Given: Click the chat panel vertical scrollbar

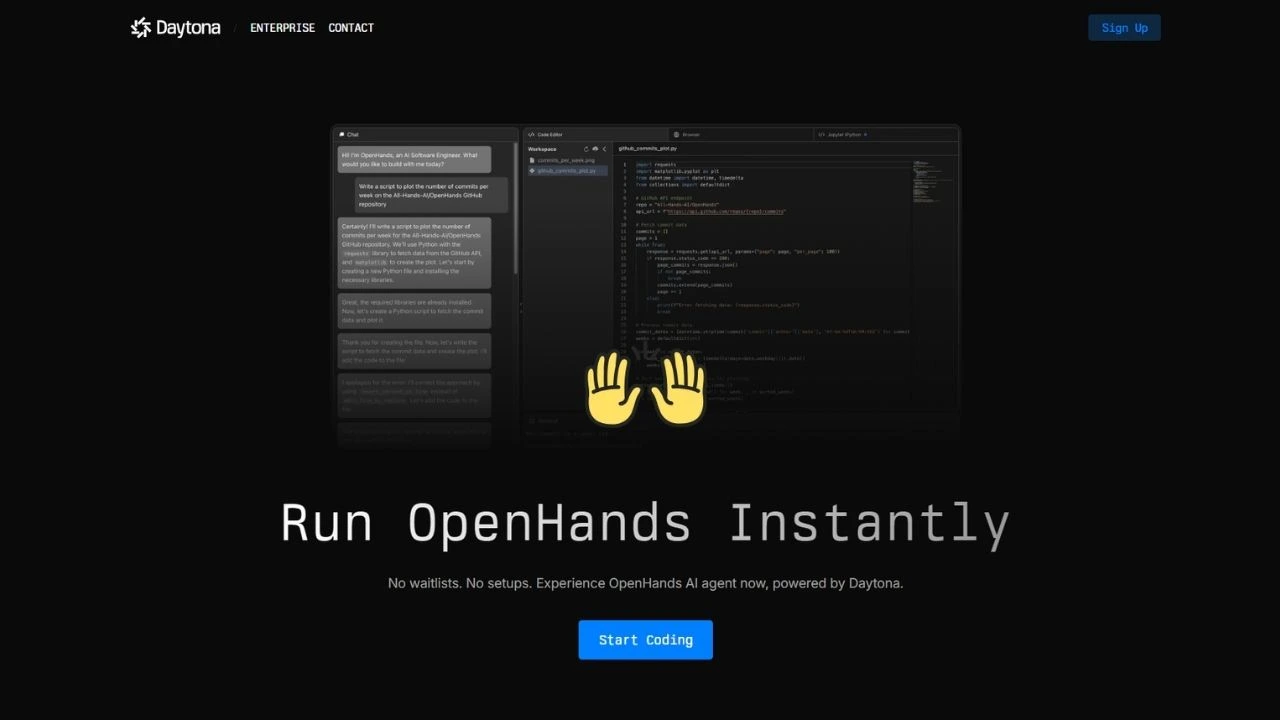Looking at the screenshot, I should [516, 210].
